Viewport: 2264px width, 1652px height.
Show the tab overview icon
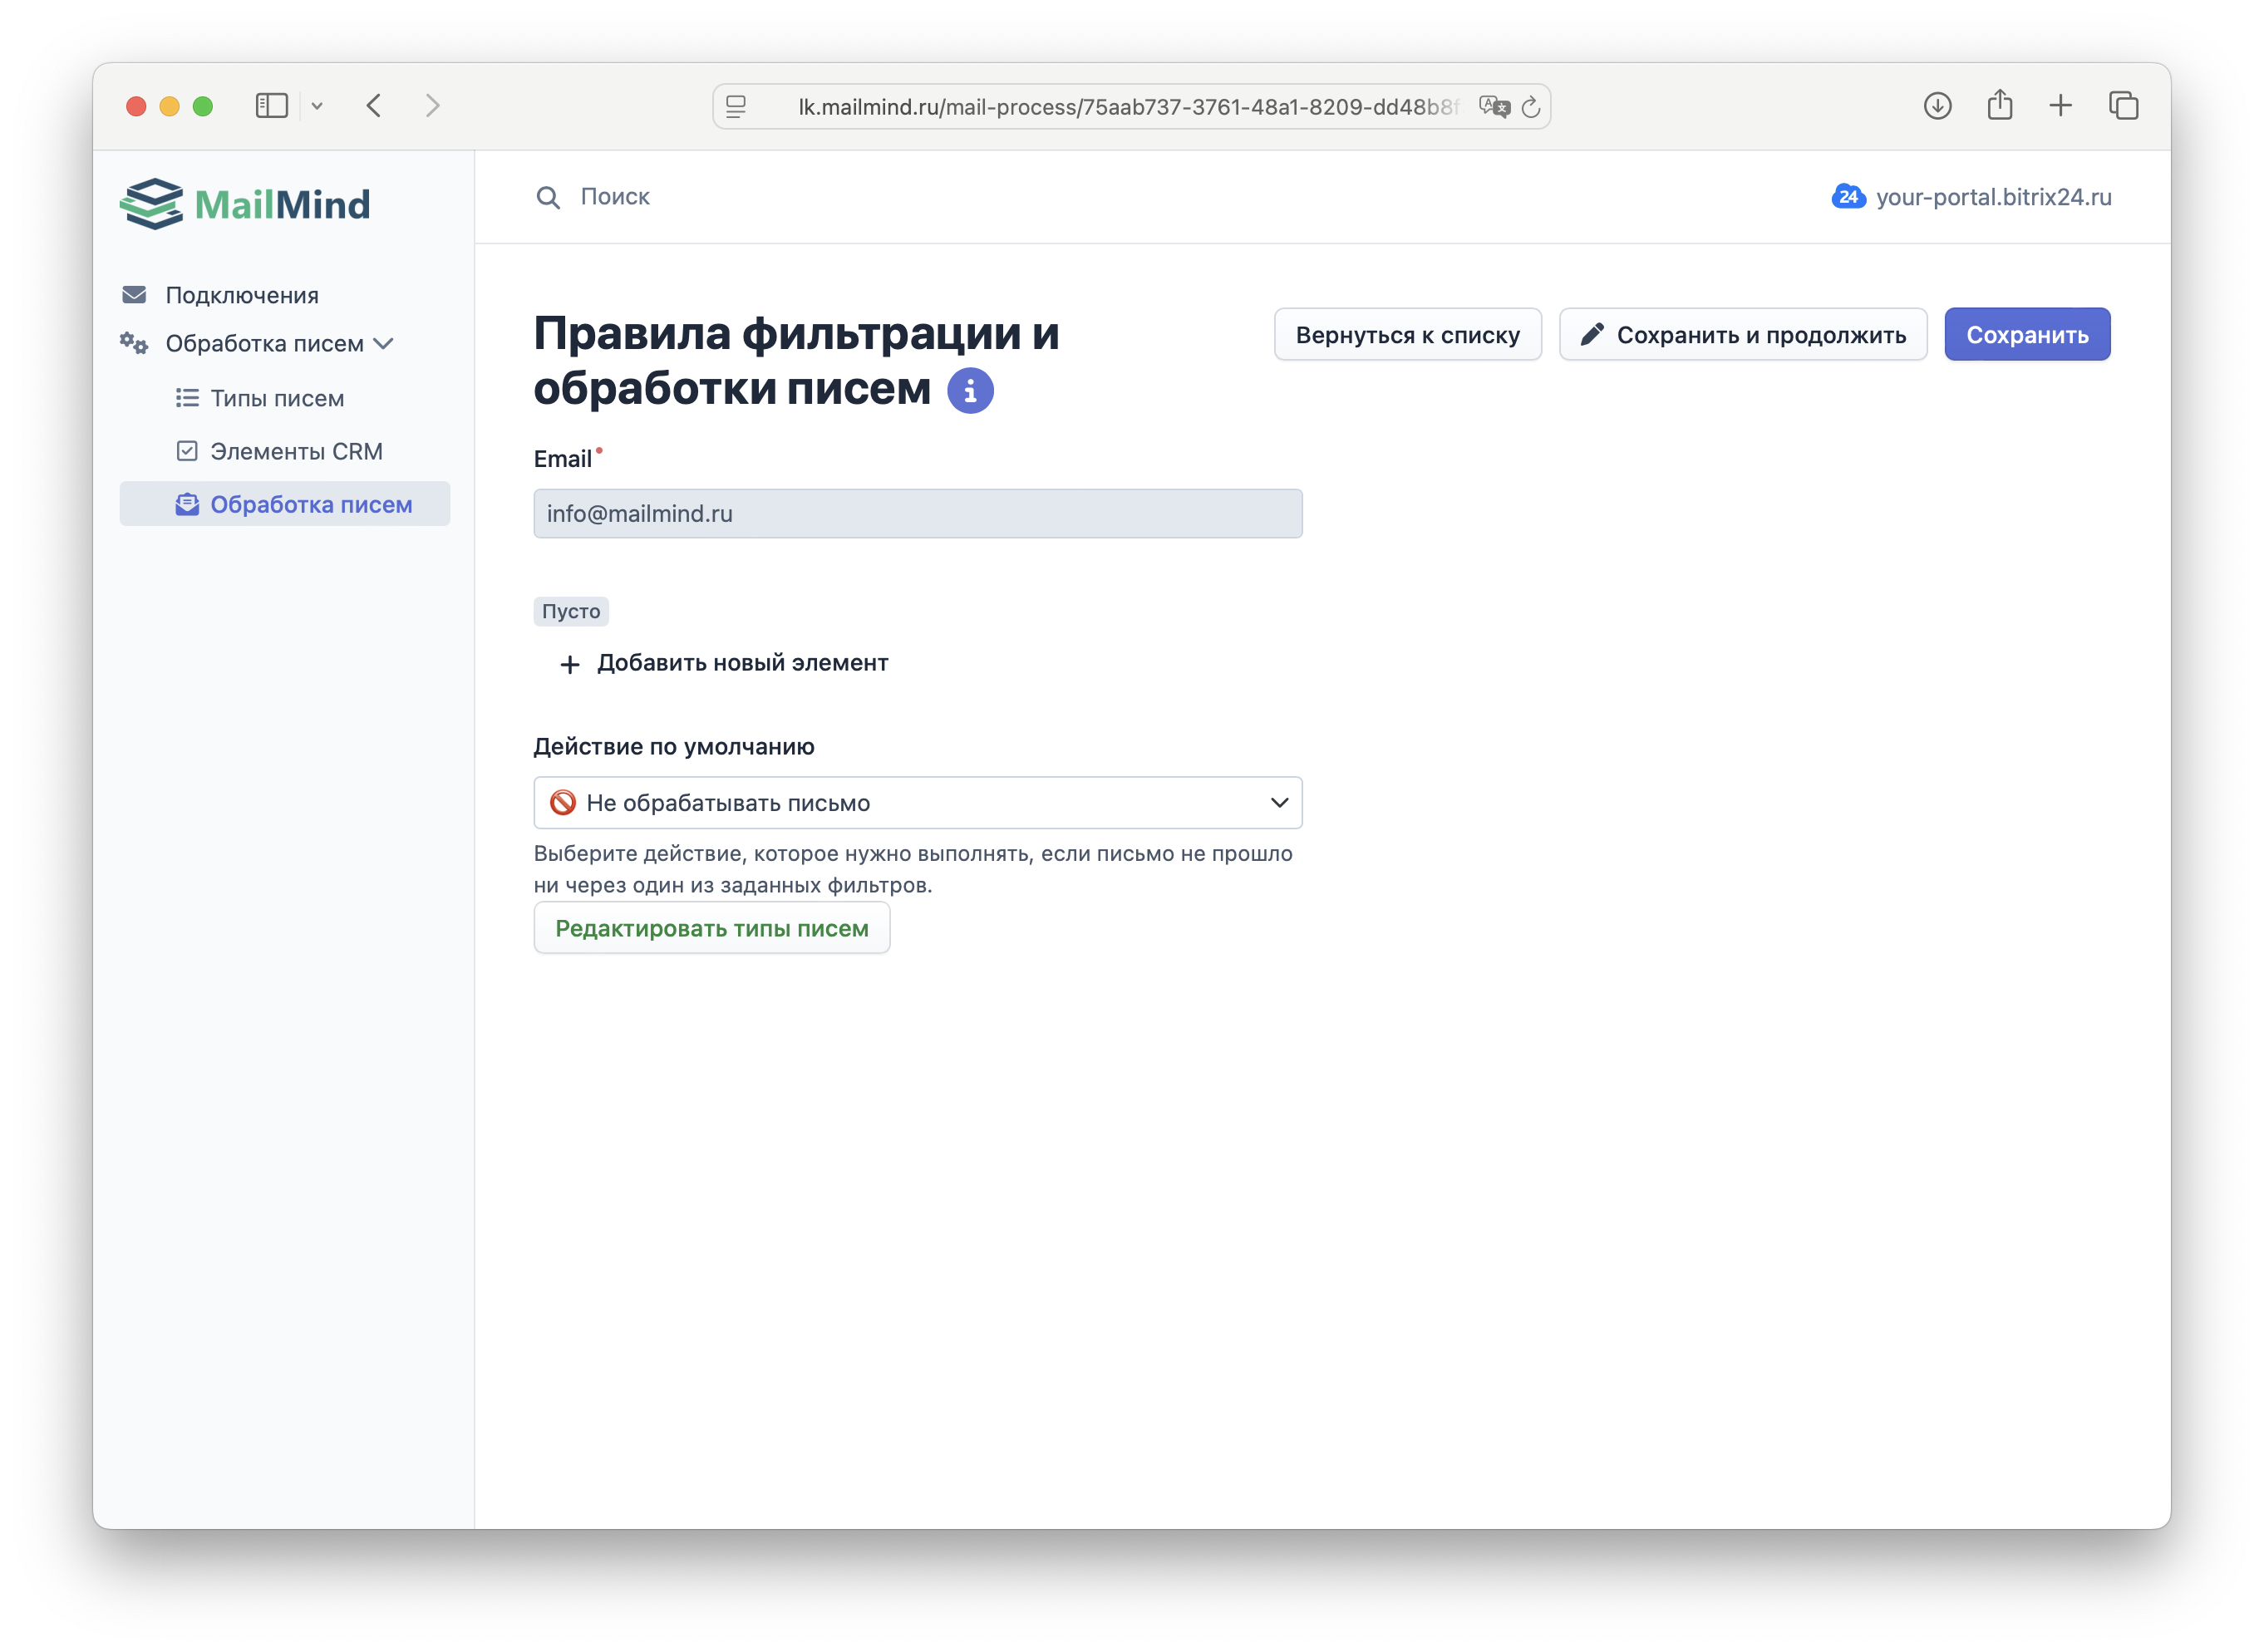click(2123, 106)
